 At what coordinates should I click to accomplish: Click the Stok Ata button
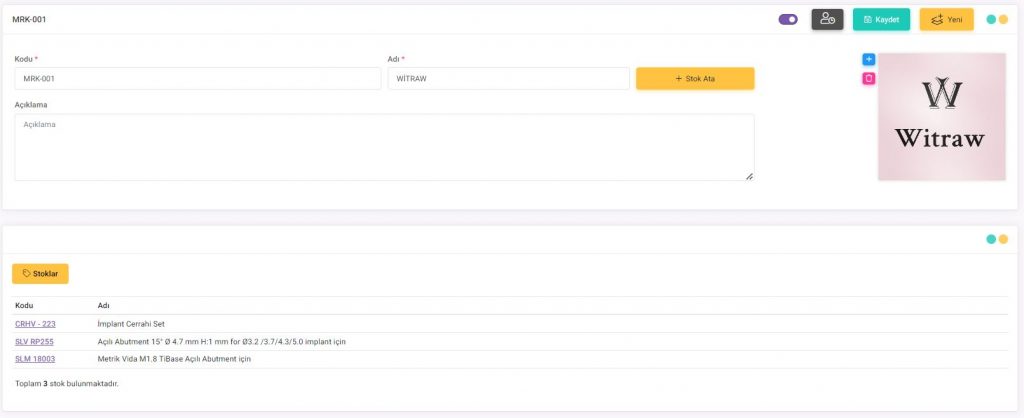click(695, 78)
